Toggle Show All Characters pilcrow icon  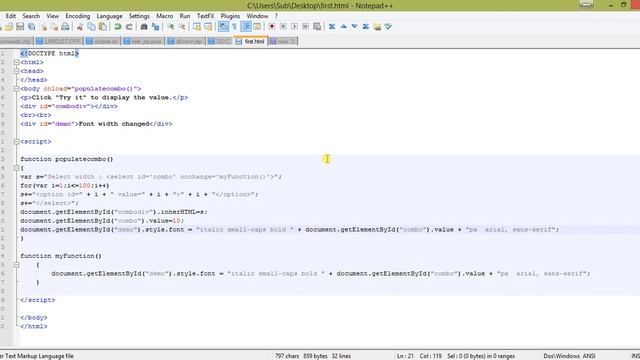coord(234,27)
